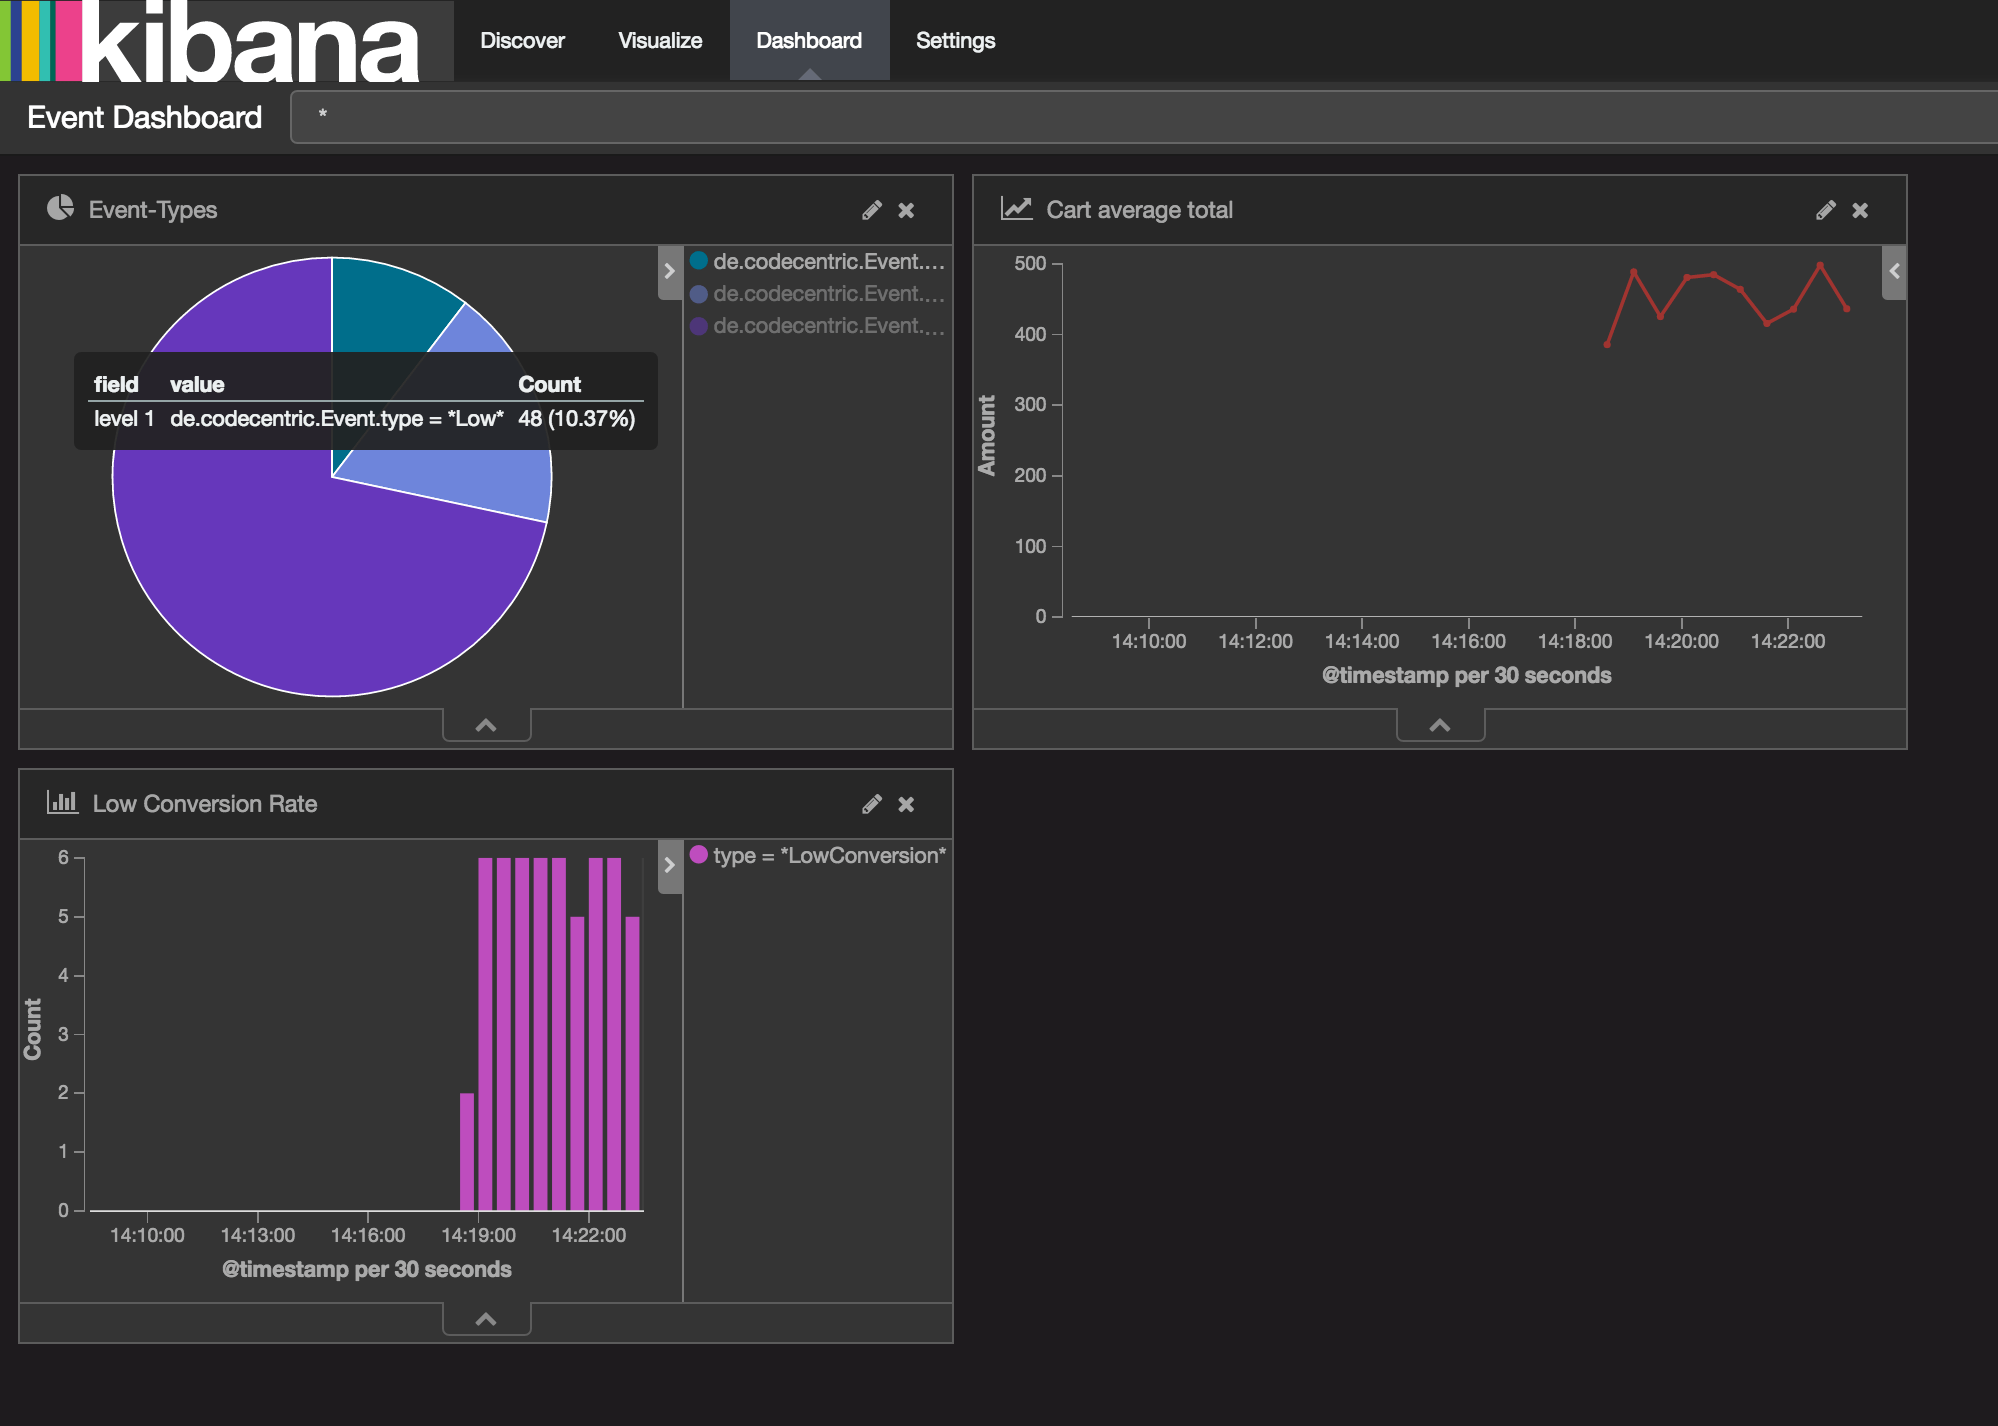Edit the Event-Types panel with pencil icon

point(872,210)
